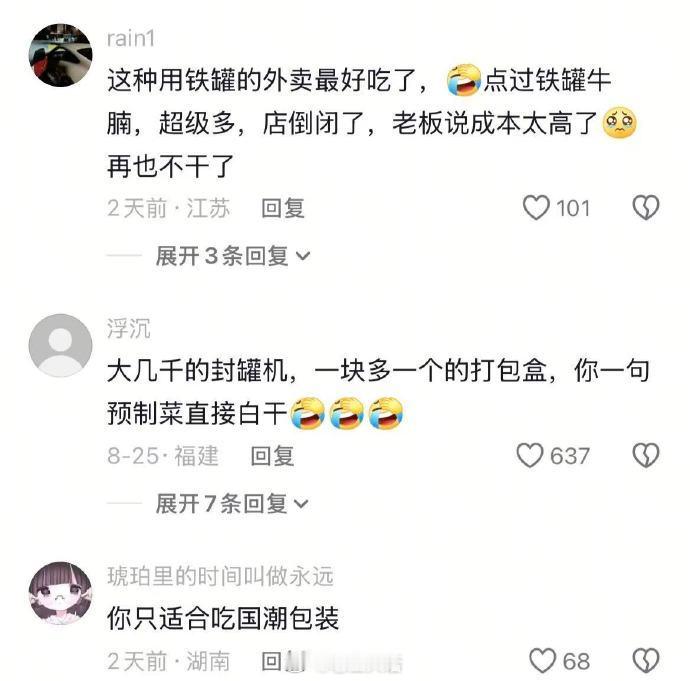Image resolution: width=690 pixels, height=681 pixels.
Task: Like 浮沉's comment showing 637 likes
Action: pyautogui.click(x=530, y=455)
